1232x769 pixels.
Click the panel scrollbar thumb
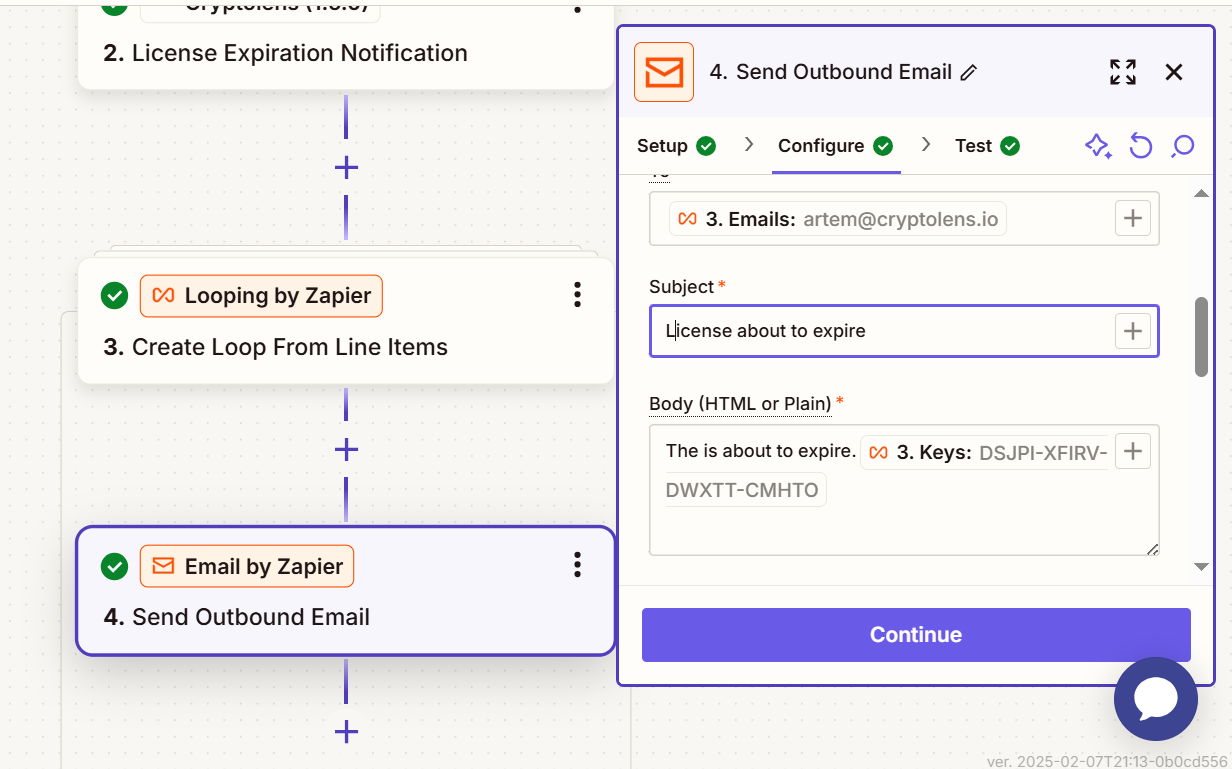tap(1201, 337)
